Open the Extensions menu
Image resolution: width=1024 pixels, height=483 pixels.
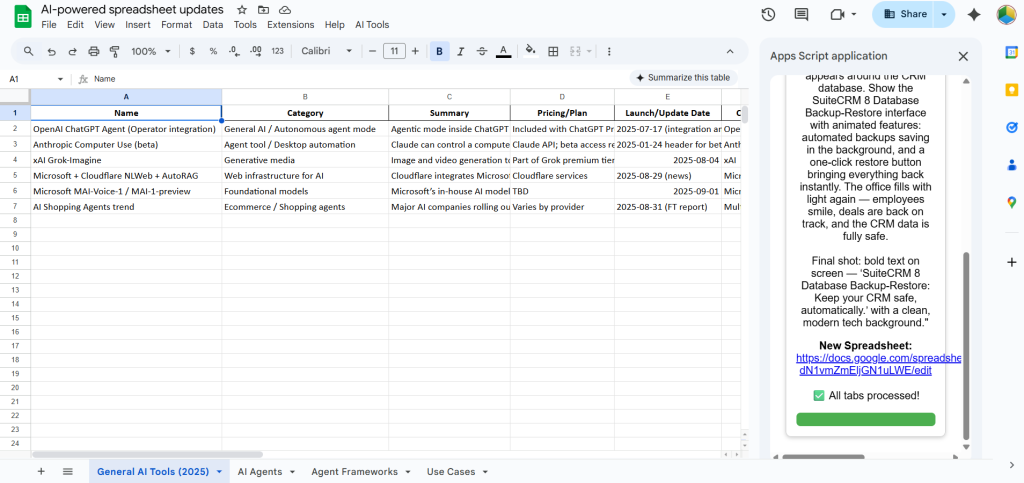[291, 25]
